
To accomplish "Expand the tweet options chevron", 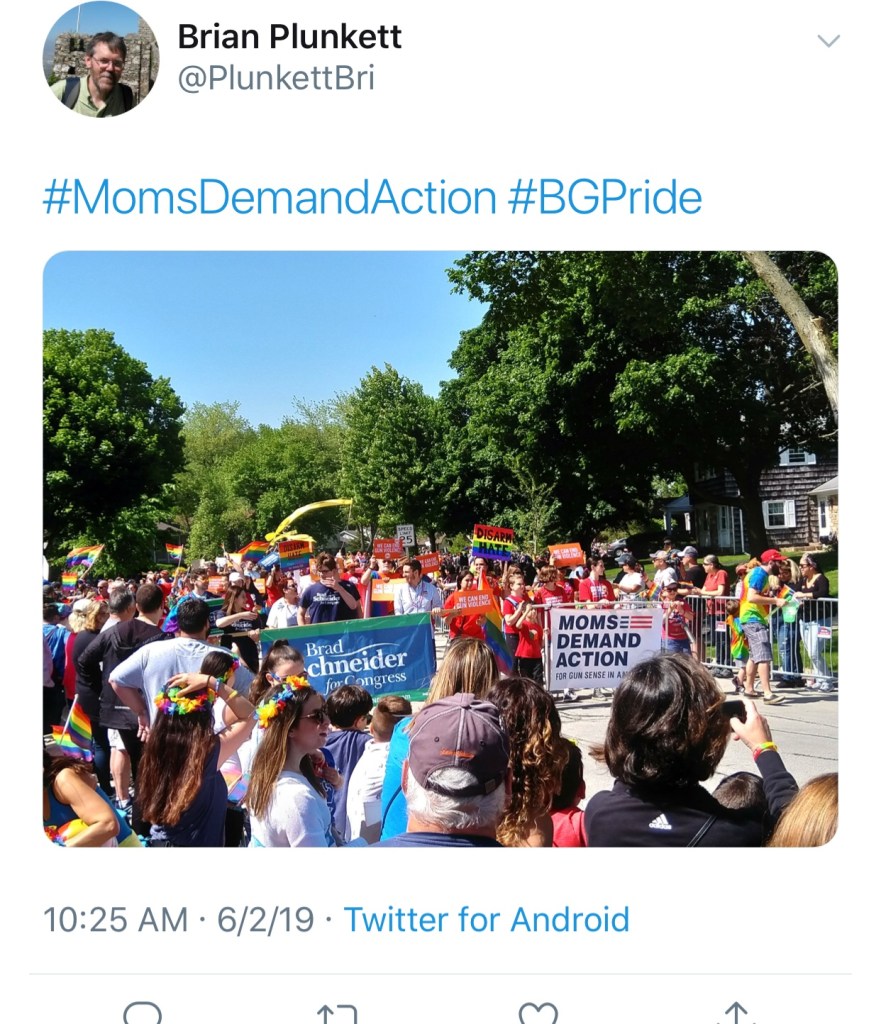I will coord(828,41).
